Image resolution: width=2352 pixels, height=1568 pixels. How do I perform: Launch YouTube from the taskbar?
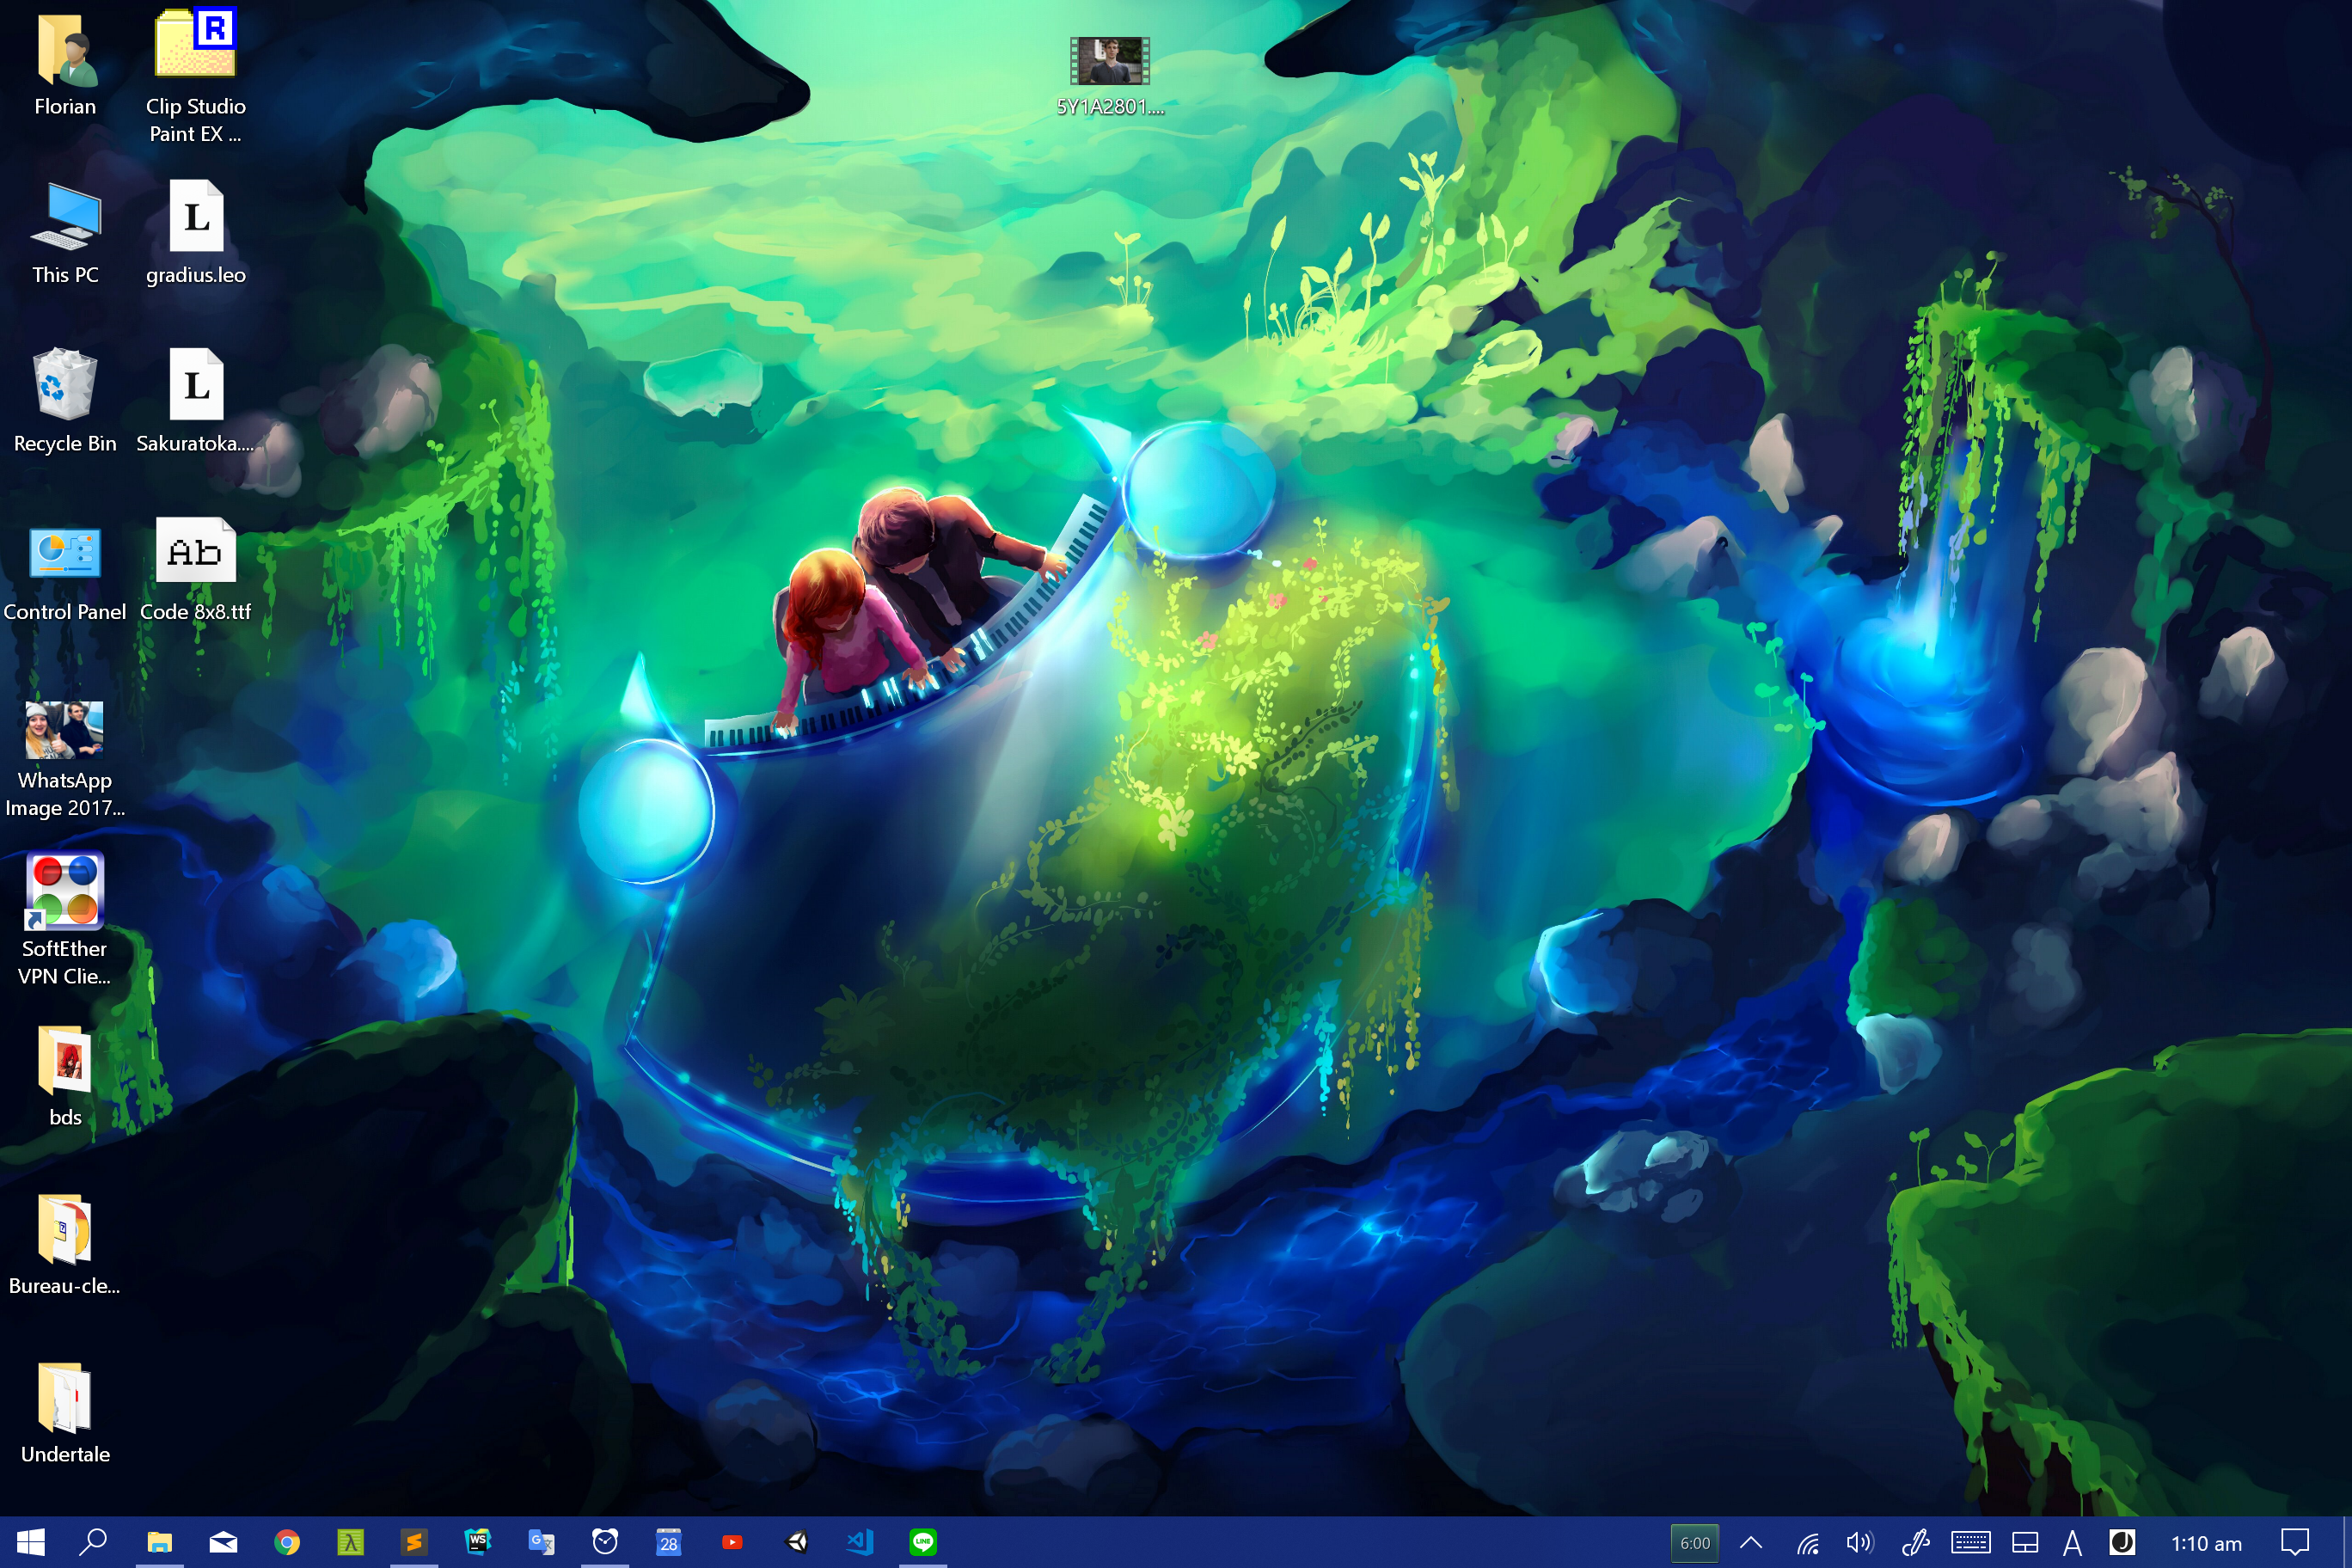point(732,1542)
